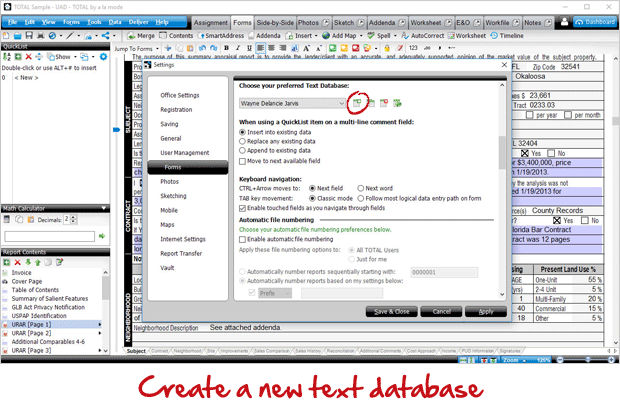The width and height of the screenshot is (620, 410).
Task: Open the Spell dropdown arrow
Action: [395, 36]
